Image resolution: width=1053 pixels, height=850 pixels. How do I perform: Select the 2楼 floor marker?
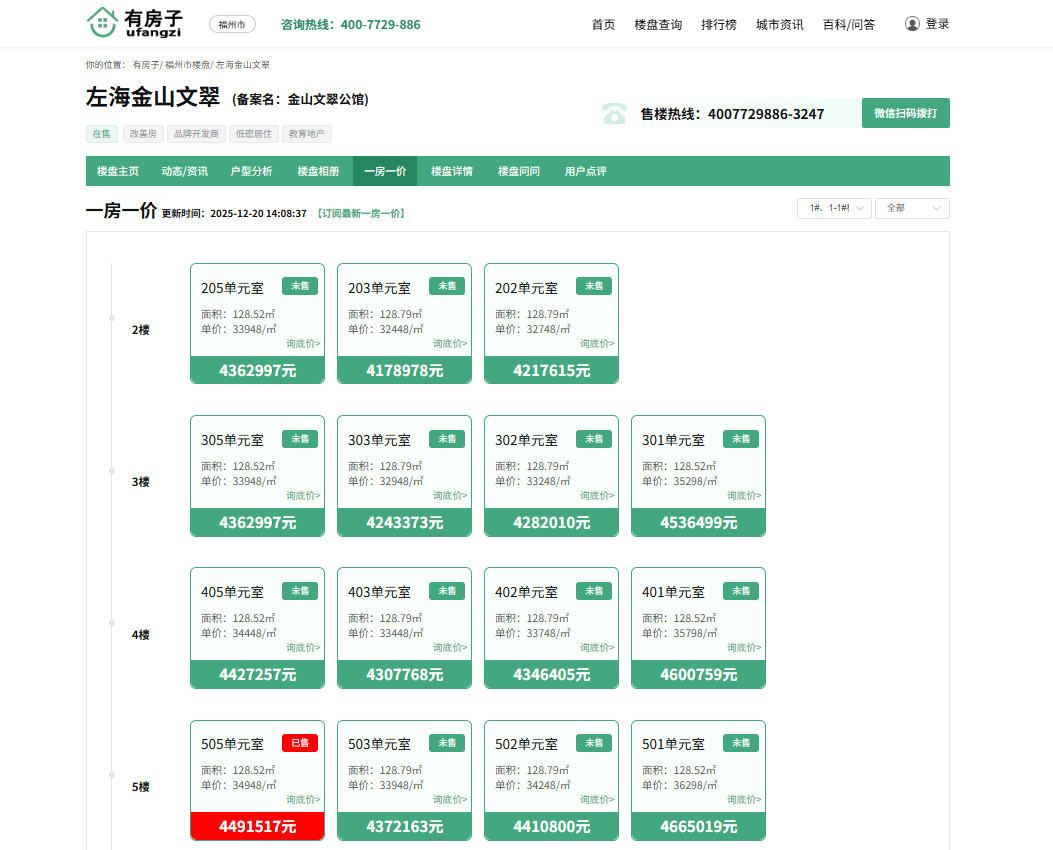[x=140, y=330]
